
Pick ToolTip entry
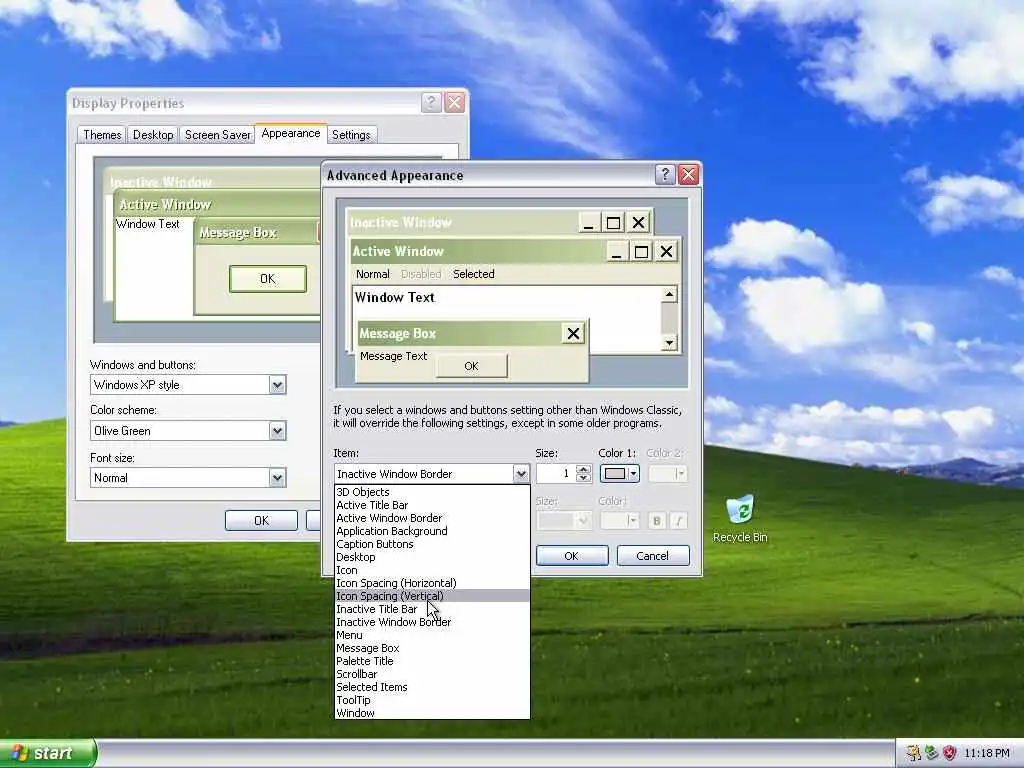[x=432, y=700]
